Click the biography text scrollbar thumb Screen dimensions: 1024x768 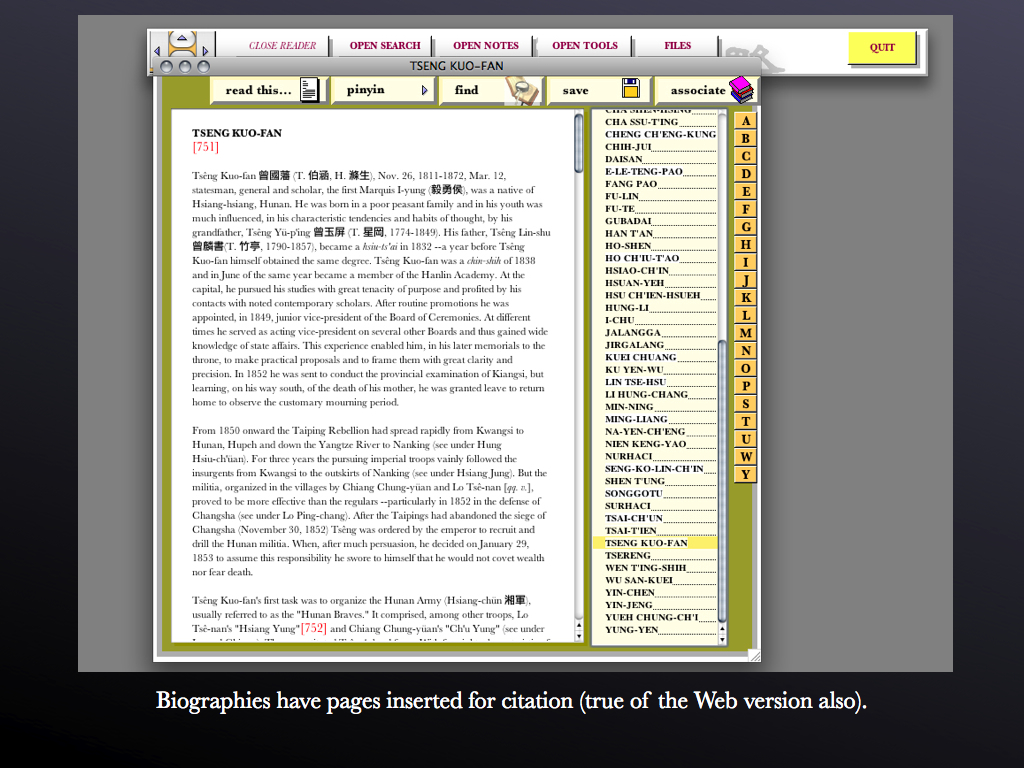(x=579, y=144)
